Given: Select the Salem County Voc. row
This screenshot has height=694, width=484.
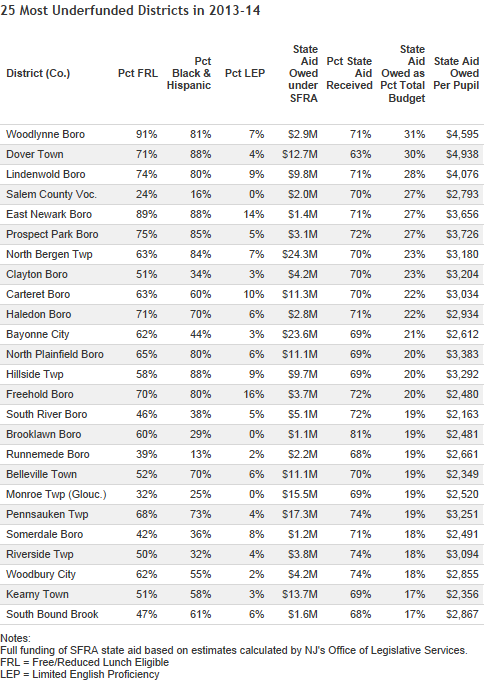Looking at the screenshot, I should (x=242, y=194).
